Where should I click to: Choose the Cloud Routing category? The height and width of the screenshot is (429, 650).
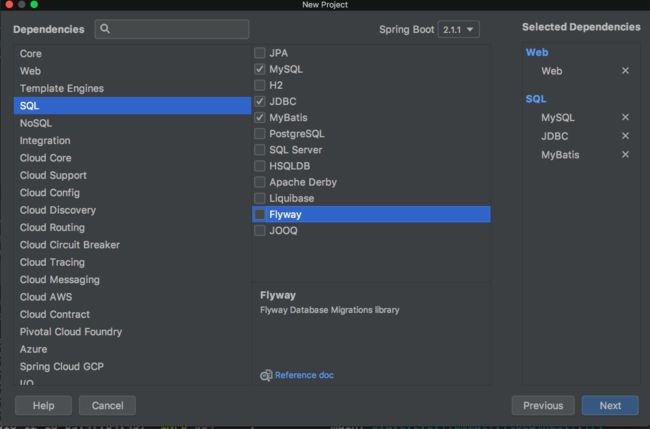tap(132, 228)
